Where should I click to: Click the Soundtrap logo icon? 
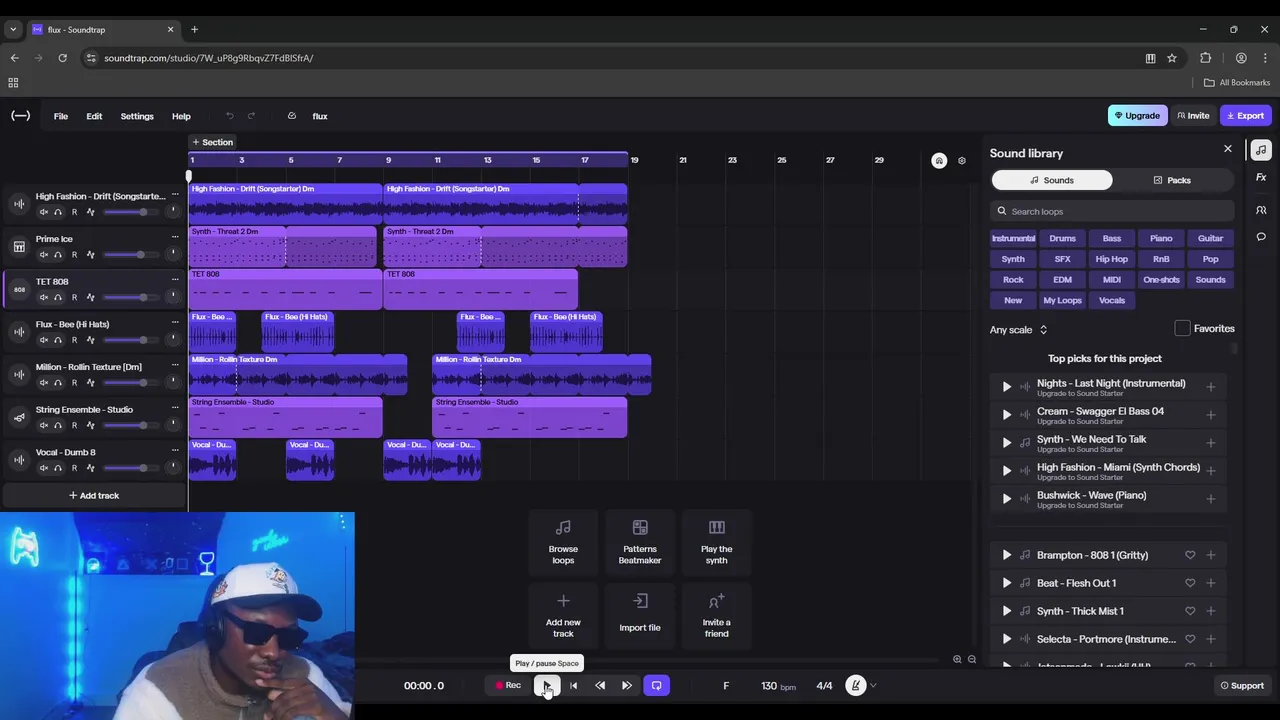pyautogui.click(x=20, y=116)
